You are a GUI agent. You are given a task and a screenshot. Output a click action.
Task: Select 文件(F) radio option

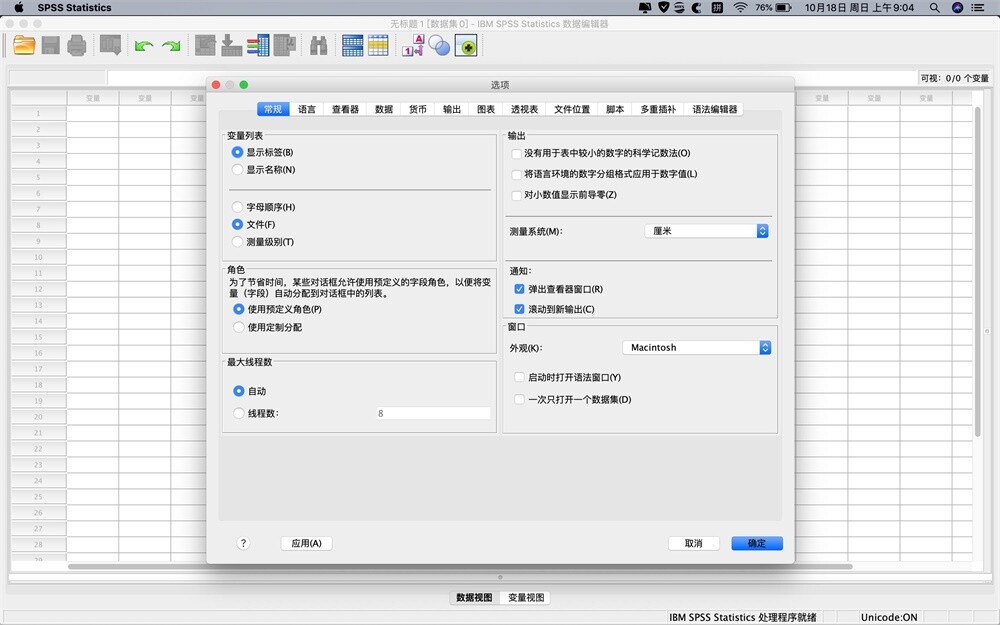click(237, 224)
